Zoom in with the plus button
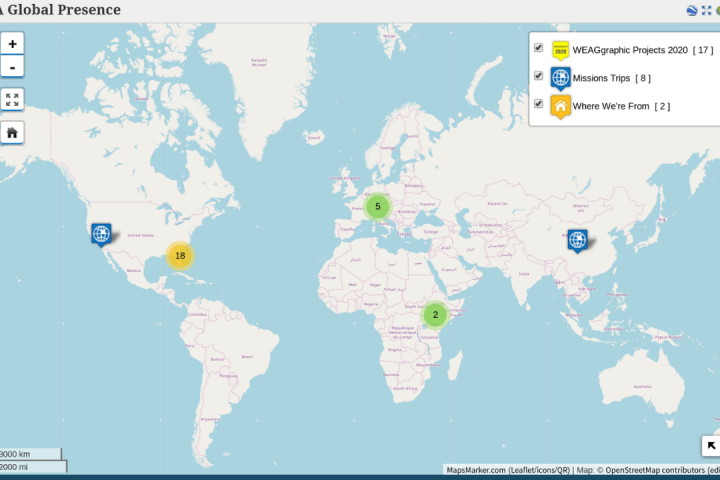This screenshot has height=480, width=720. (x=12, y=44)
